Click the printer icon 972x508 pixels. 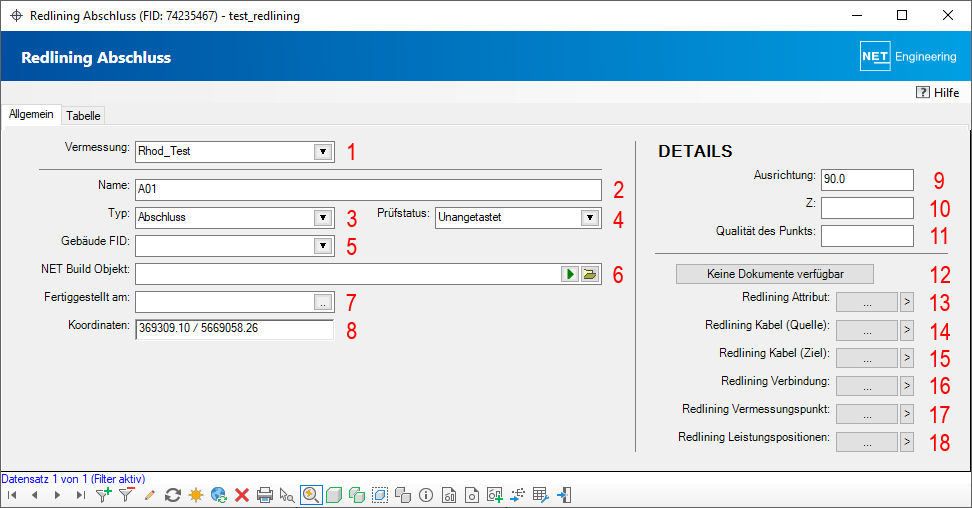(265, 495)
